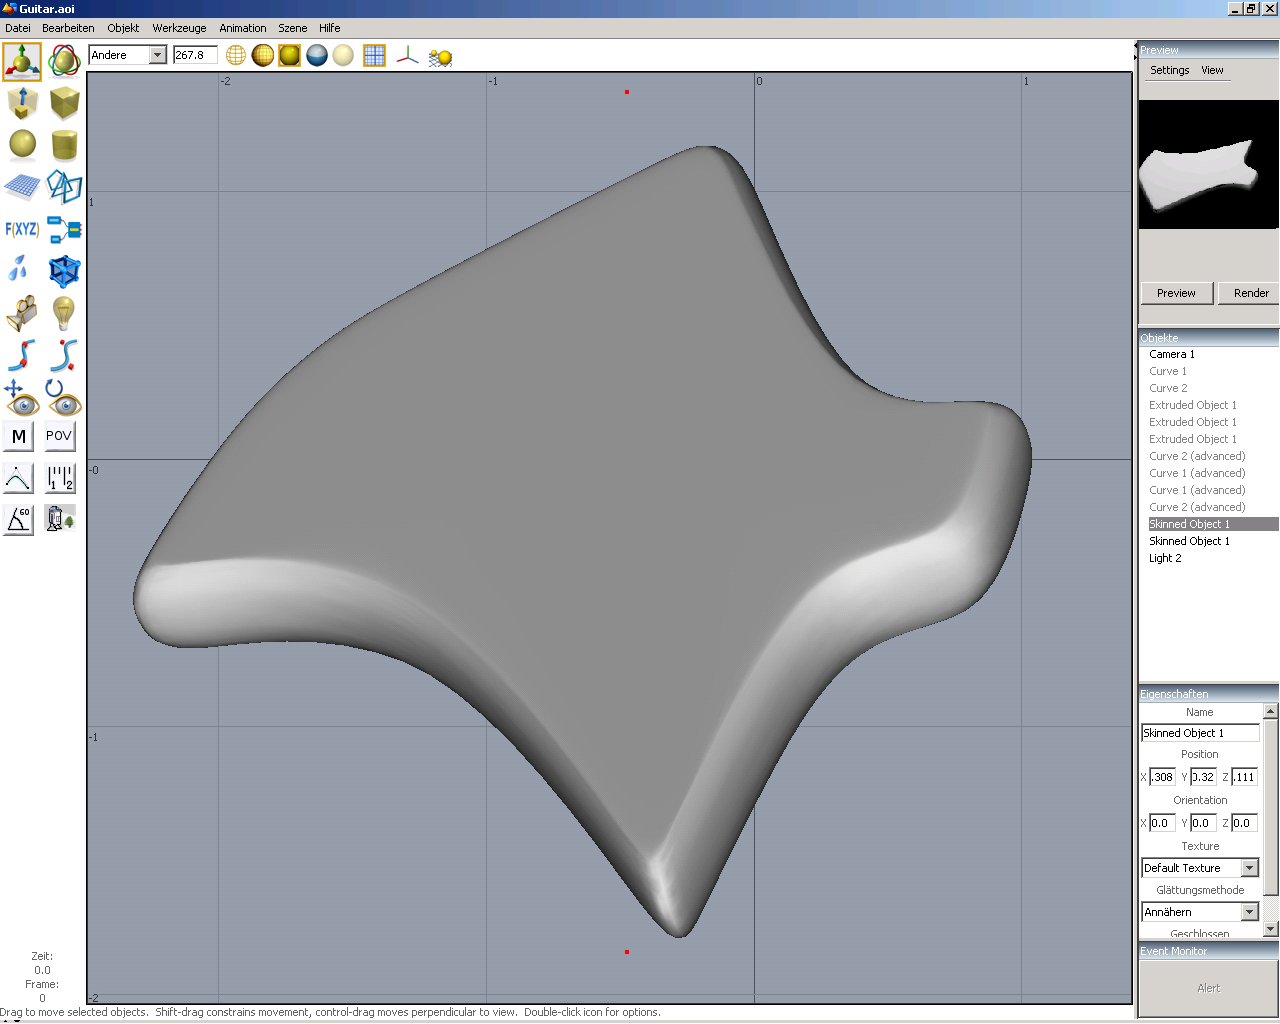Open the Datei menu
The height and width of the screenshot is (1024, 1280).
[18, 28]
